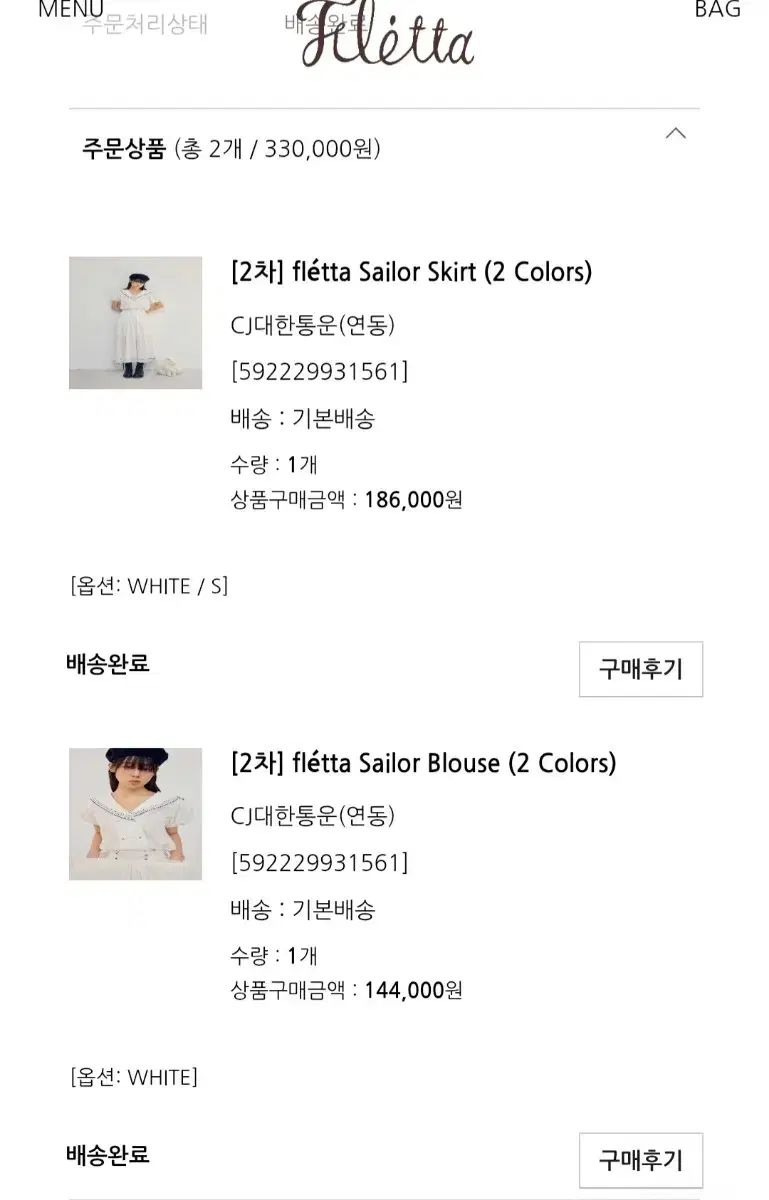Click the Sailor Skirt 배송완료 status

[108, 663]
